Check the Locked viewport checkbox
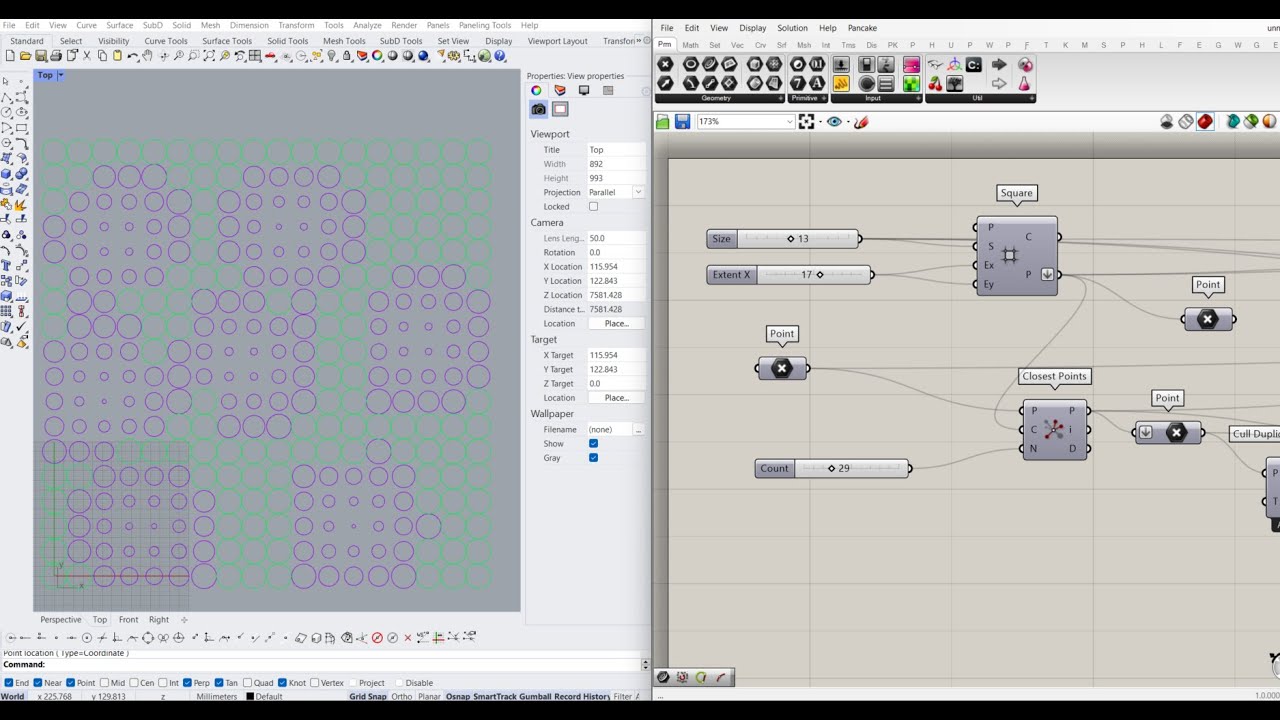The width and height of the screenshot is (1280, 720). click(x=593, y=207)
